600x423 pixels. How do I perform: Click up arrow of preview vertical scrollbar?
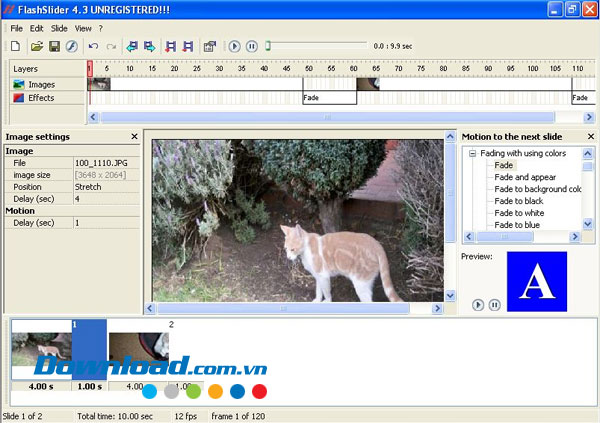(x=450, y=136)
